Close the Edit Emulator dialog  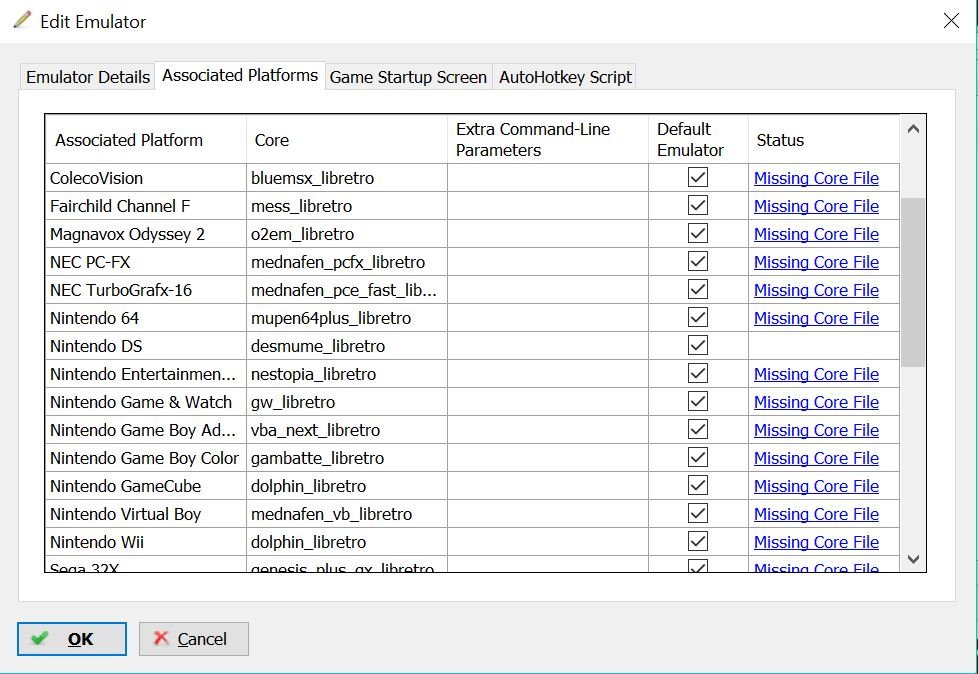point(951,21)
